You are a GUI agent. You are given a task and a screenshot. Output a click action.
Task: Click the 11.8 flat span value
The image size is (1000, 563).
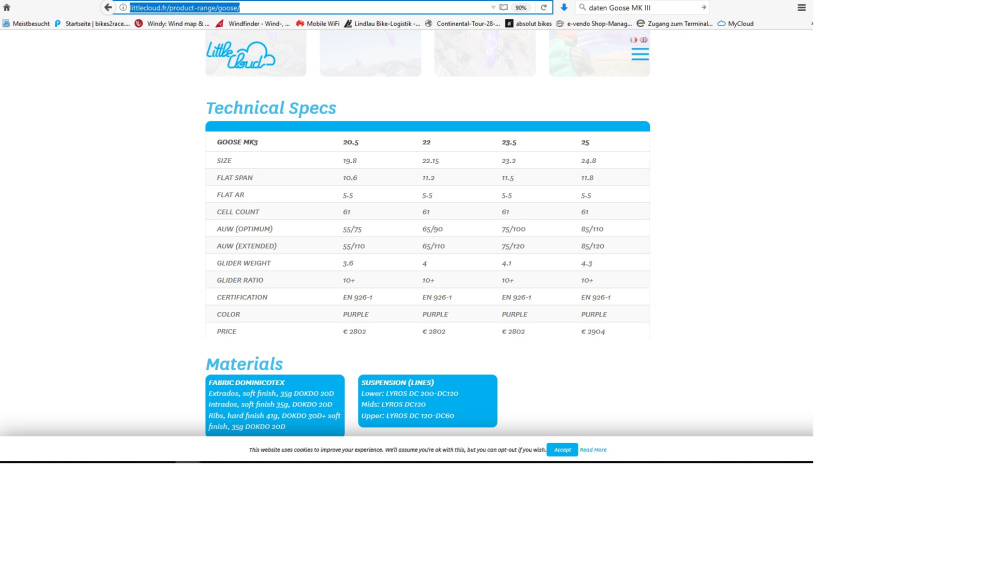point(587,178)
